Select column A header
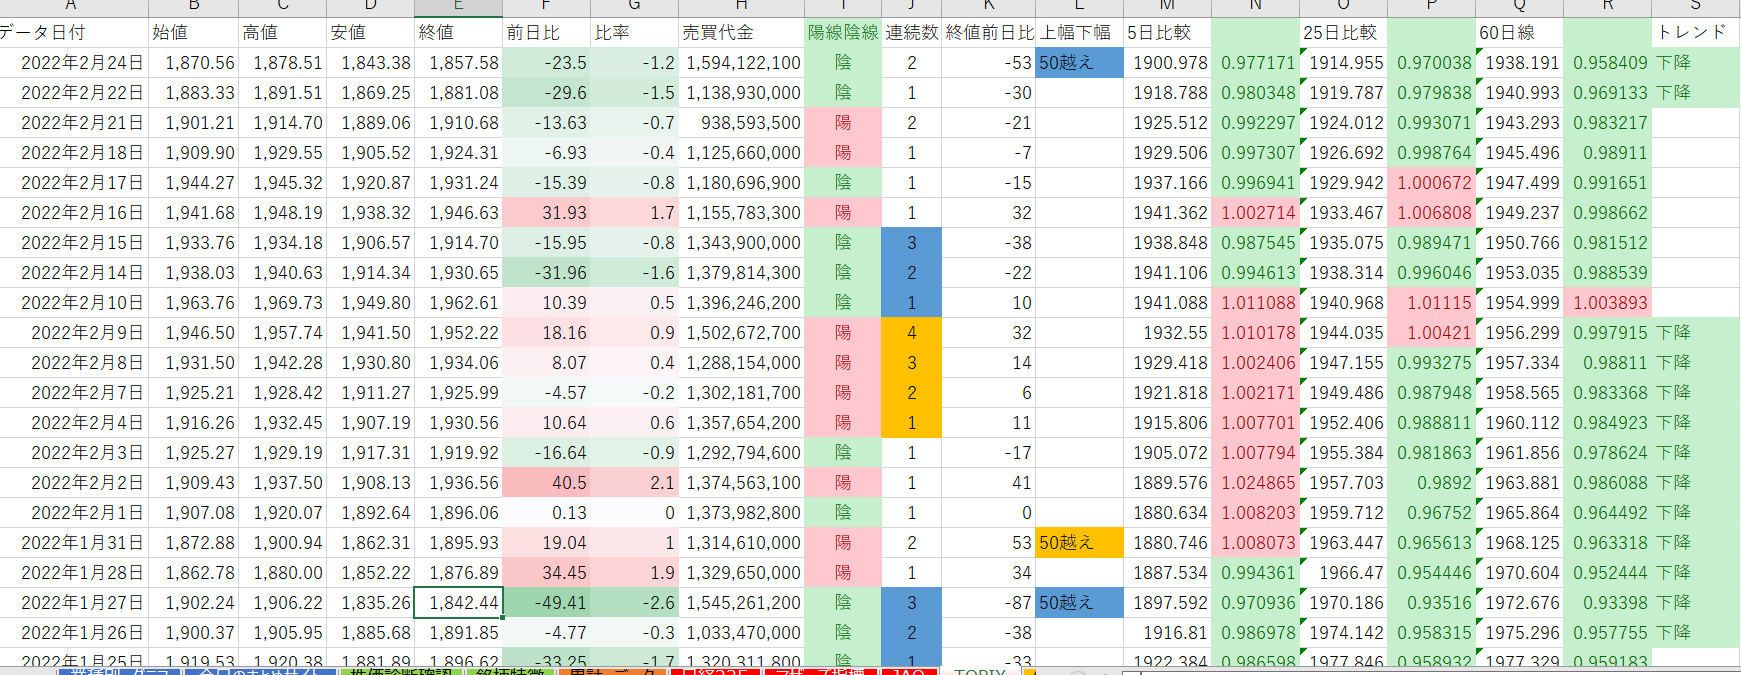 coord(70,7)
